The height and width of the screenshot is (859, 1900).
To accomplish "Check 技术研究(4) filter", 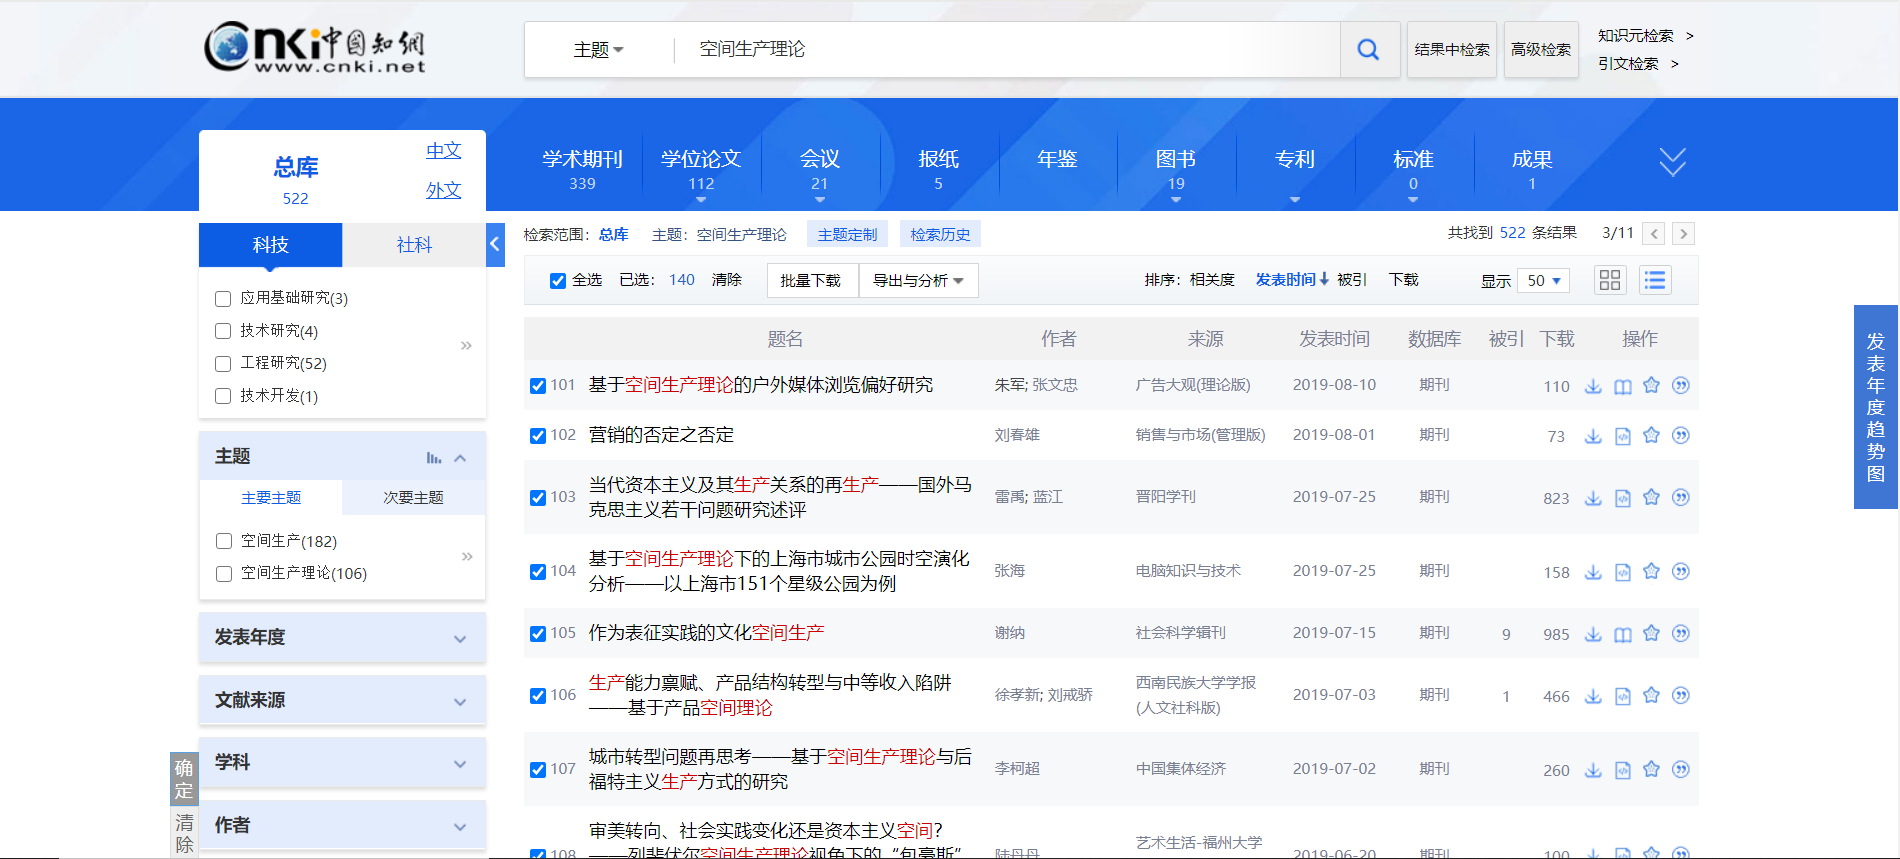I will pos(223,331).
